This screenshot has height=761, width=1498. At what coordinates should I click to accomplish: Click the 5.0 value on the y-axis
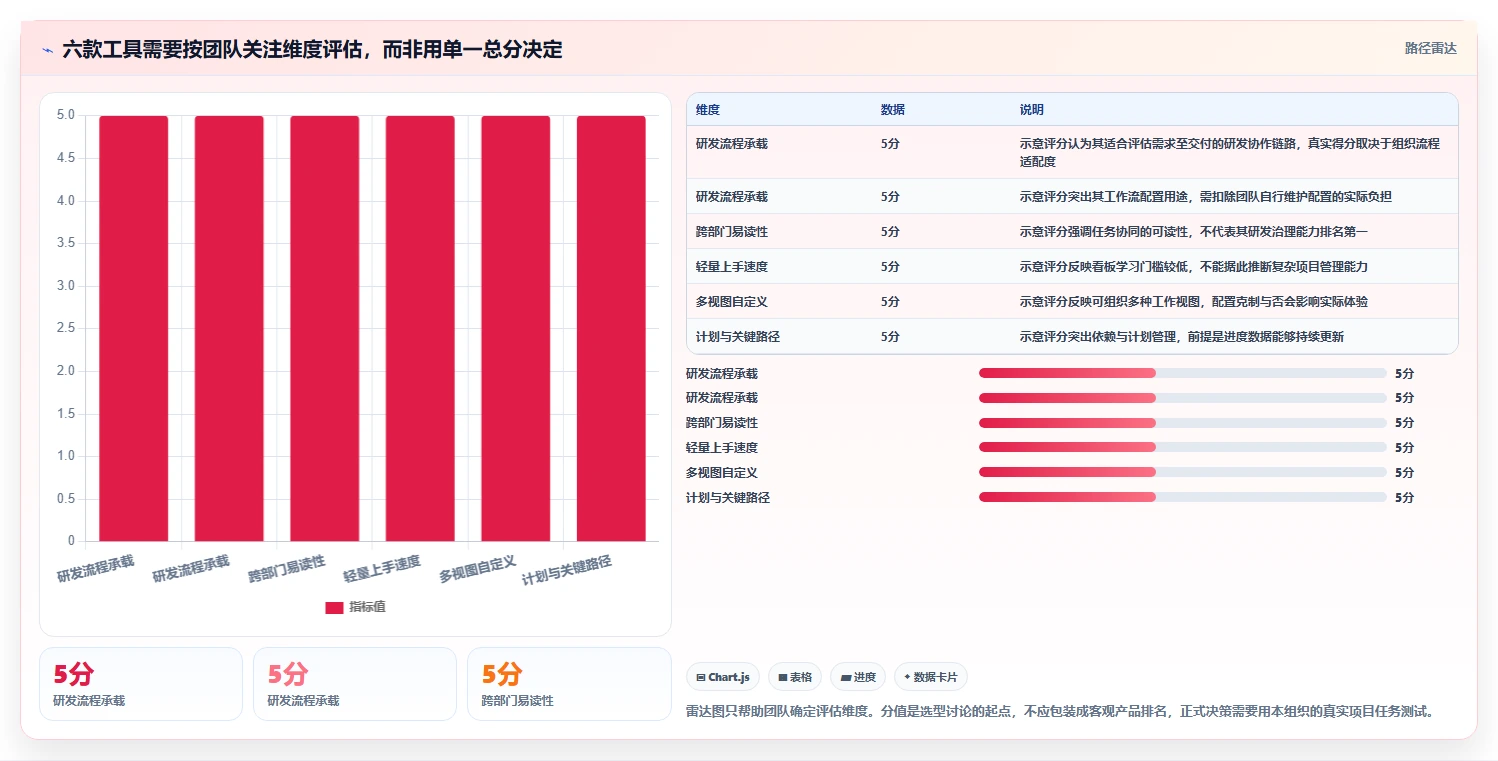tap(65, 115)
